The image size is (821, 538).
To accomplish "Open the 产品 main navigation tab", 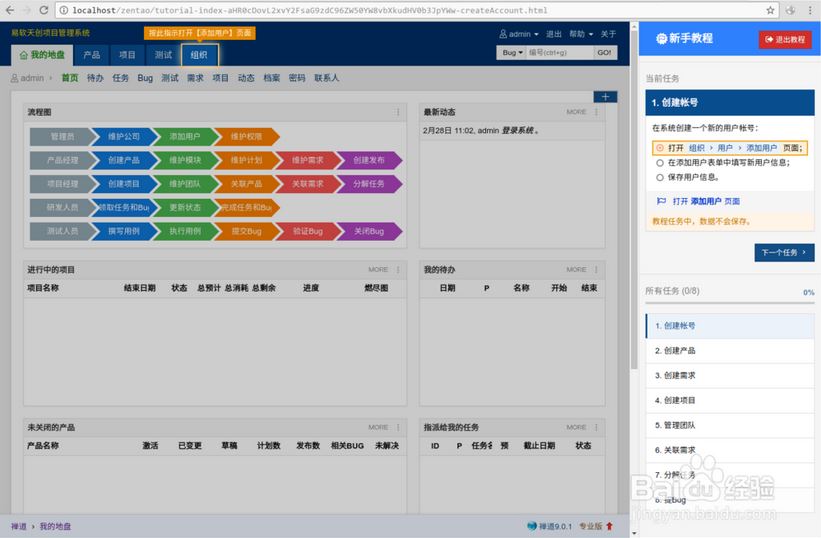I will pyautogui.click(x=92, y=55).
